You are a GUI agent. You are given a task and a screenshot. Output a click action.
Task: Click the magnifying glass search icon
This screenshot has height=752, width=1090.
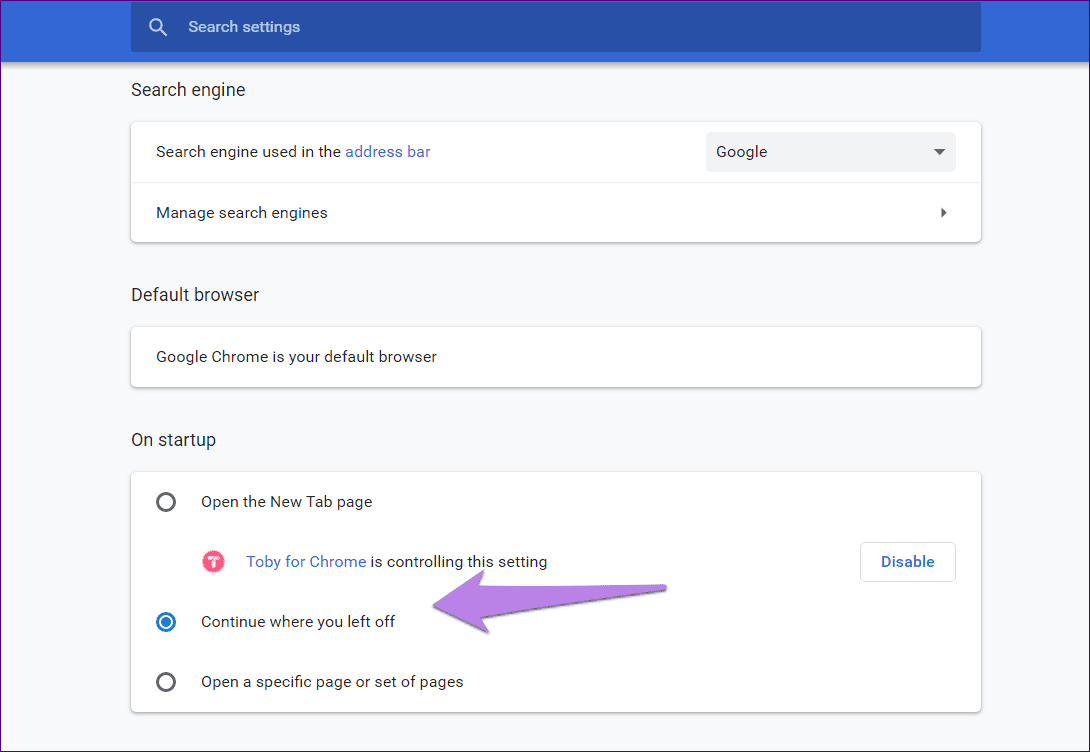[157, 27]
